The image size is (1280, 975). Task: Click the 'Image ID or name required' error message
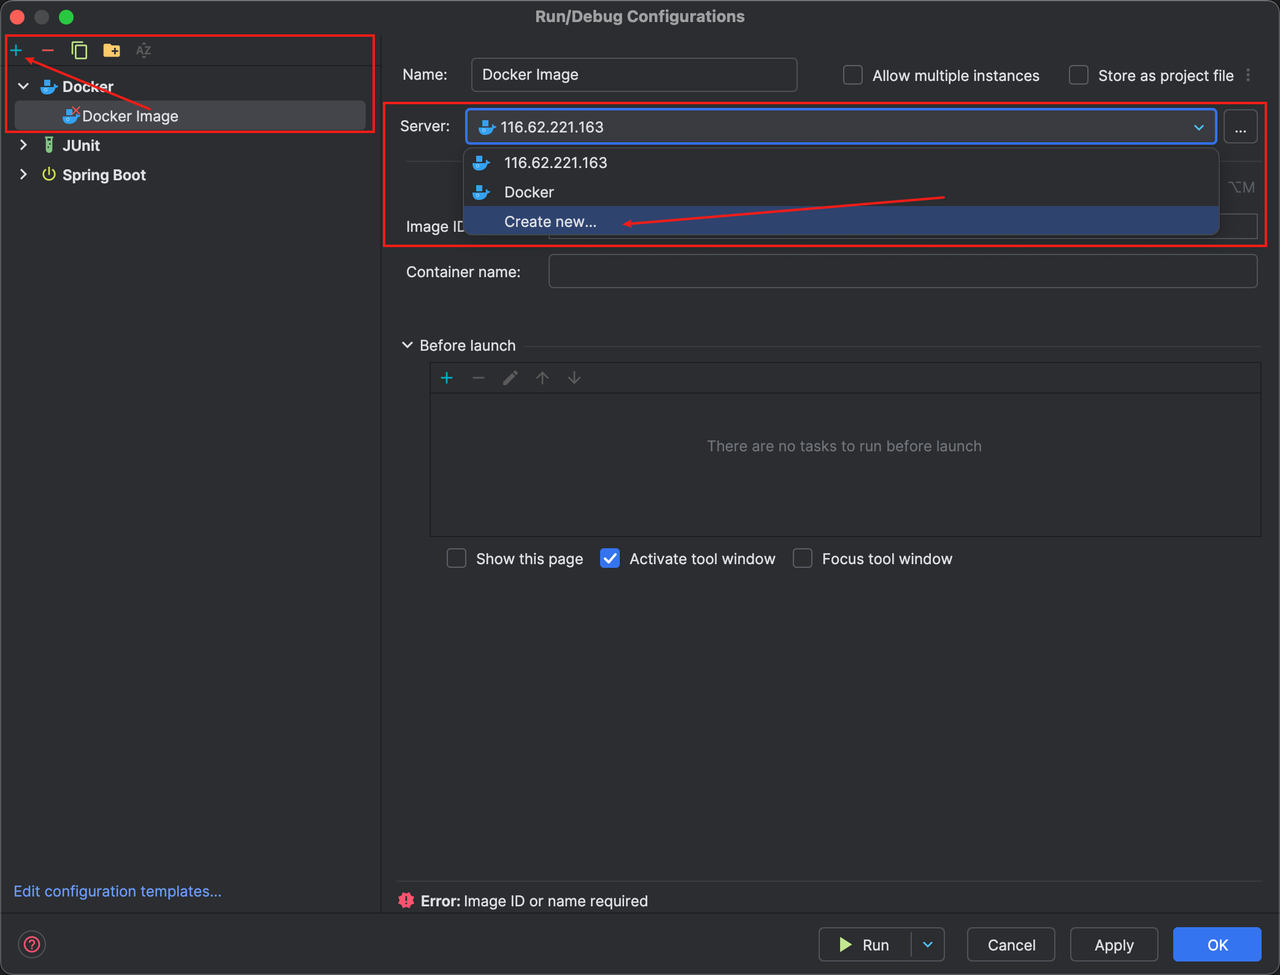(x=556, y=901)
